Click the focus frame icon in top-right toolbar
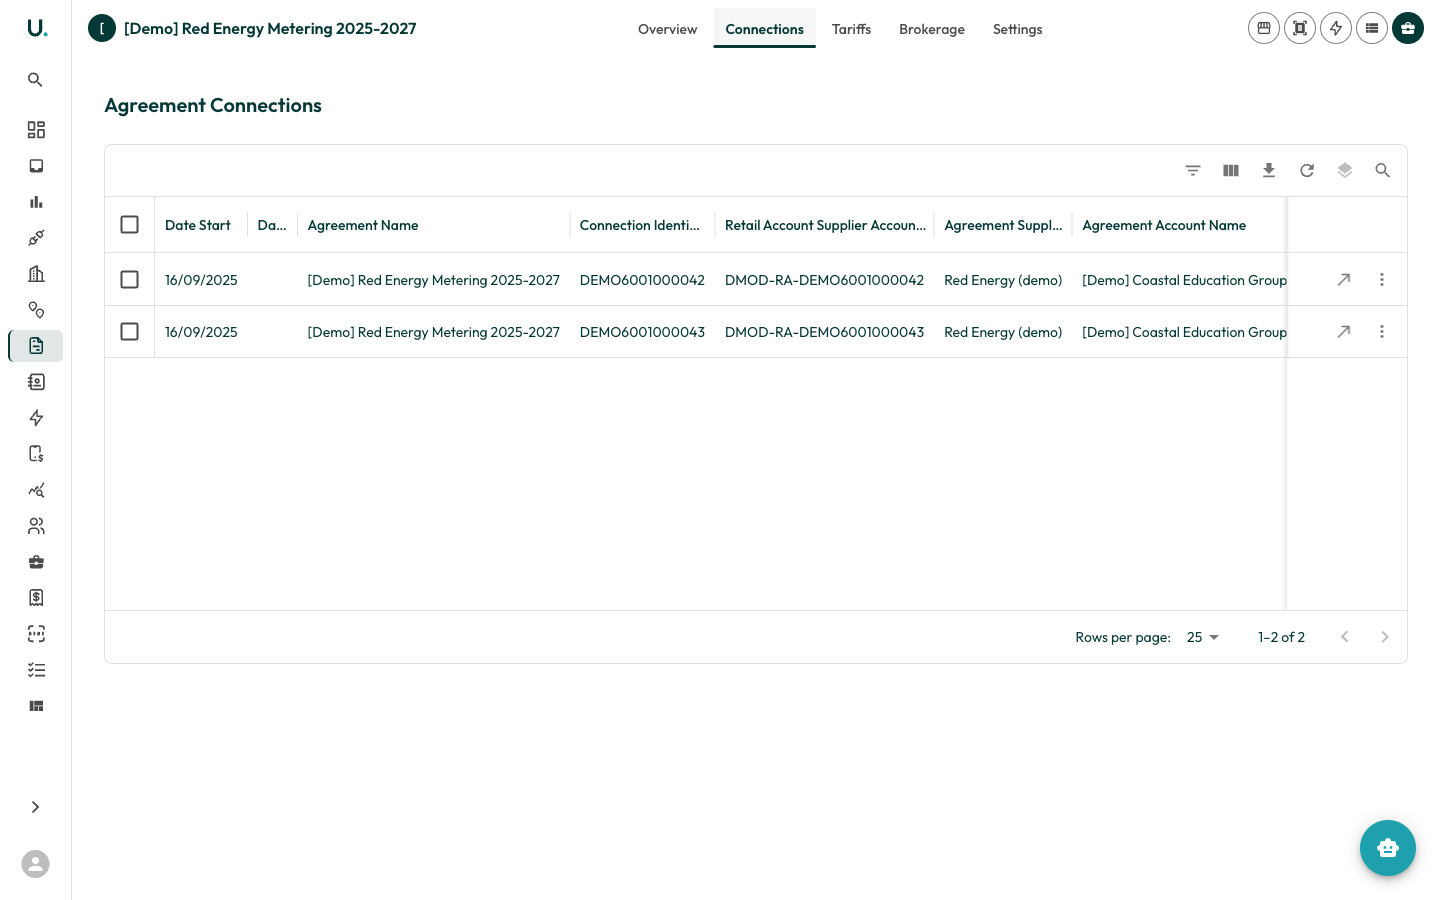Viewport: 1440px width, 900px height. (x=1300, y=28)
